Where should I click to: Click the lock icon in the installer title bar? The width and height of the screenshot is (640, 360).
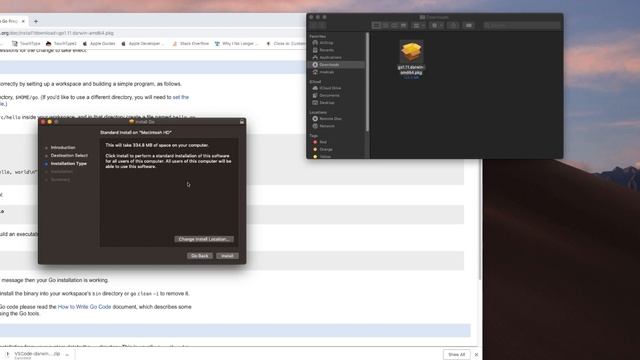coord(242,122)
